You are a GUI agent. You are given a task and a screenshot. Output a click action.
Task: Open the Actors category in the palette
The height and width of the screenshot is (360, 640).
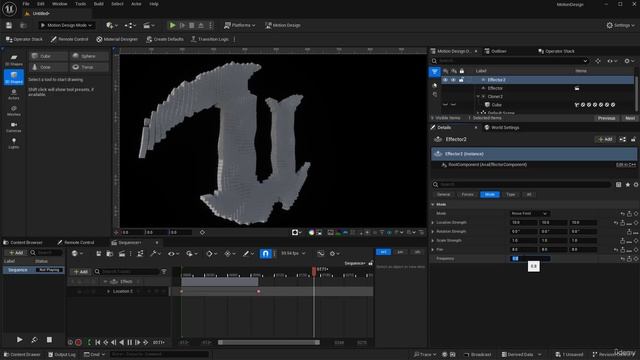tap(14, 94)
